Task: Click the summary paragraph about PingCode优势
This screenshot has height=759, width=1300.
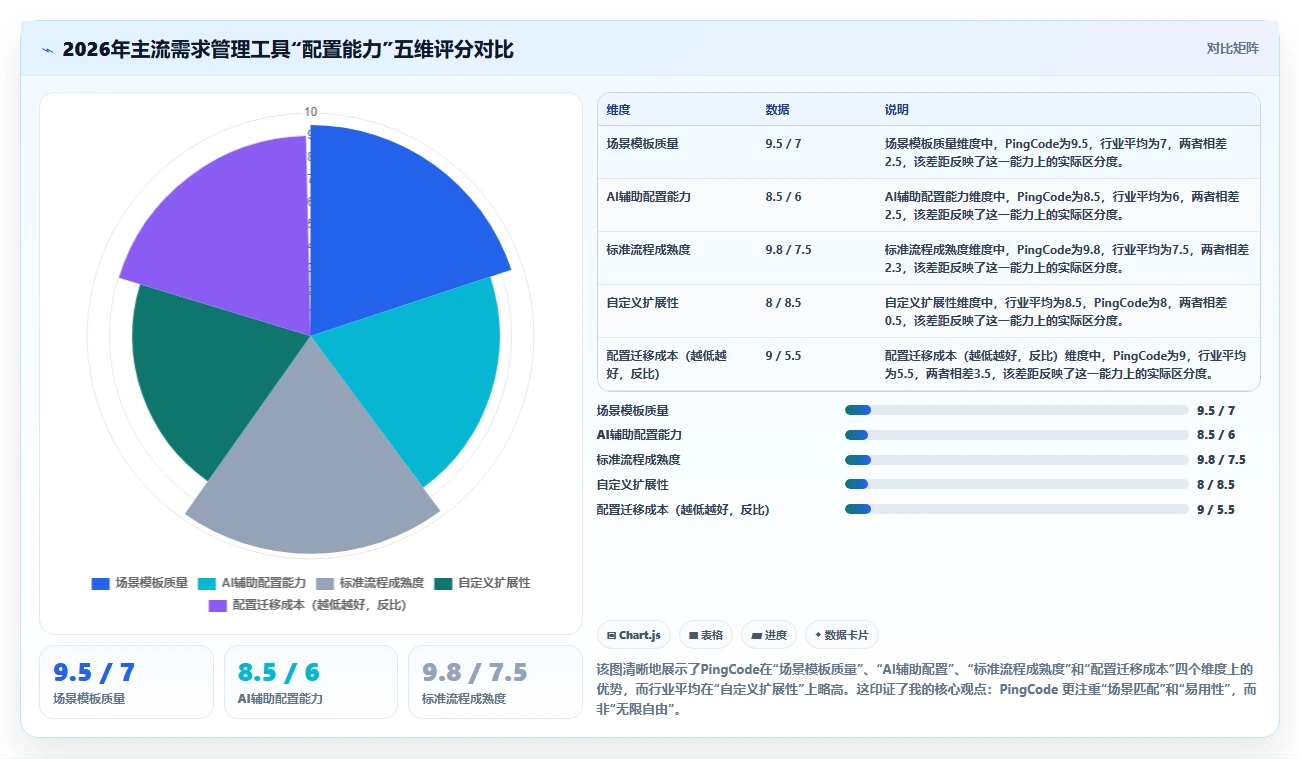Action: (x=925, y=690)
